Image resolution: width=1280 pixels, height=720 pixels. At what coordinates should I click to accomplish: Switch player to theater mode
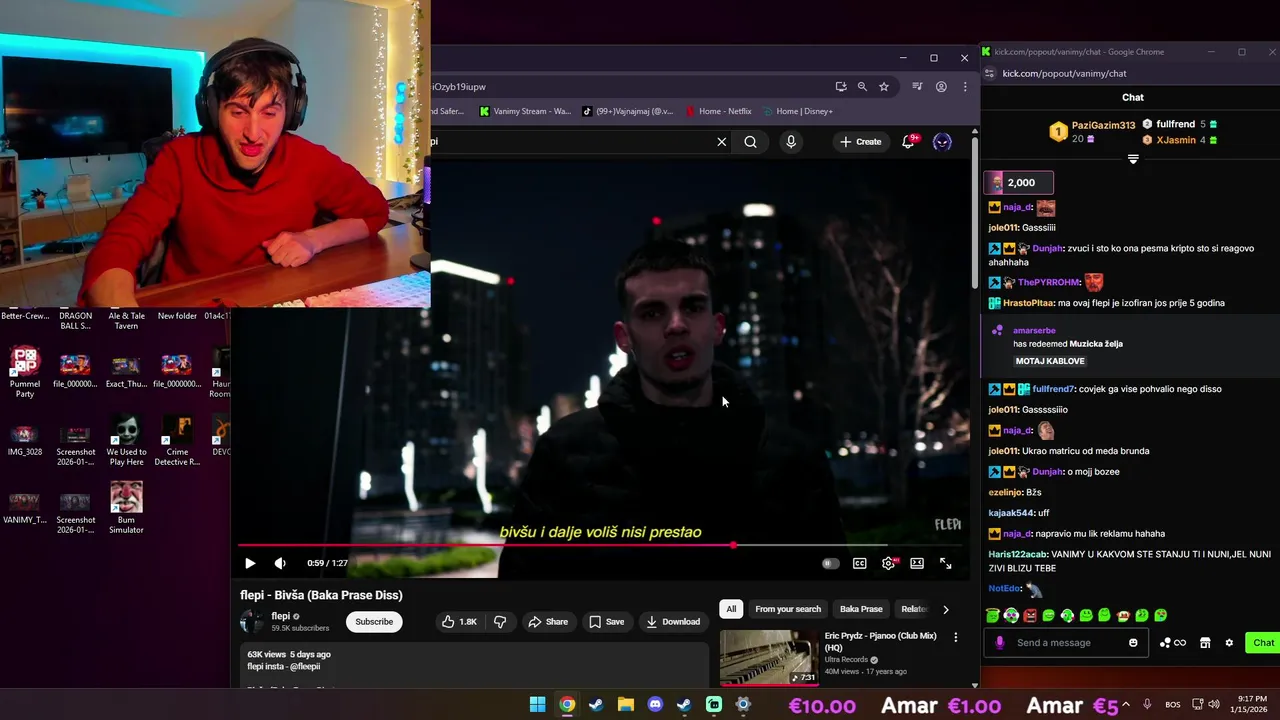pyautogui.click(x=917, y=563)
